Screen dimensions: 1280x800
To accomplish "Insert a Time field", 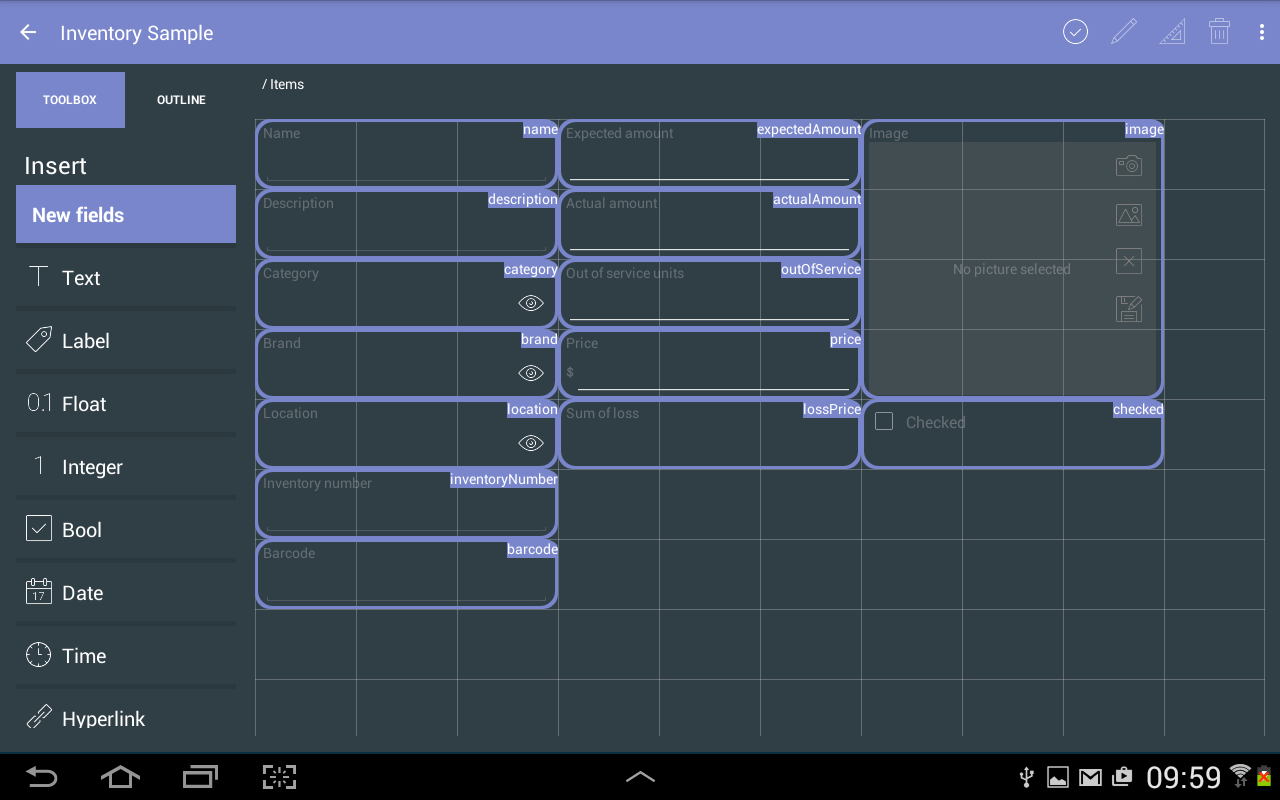I will 126,655.
